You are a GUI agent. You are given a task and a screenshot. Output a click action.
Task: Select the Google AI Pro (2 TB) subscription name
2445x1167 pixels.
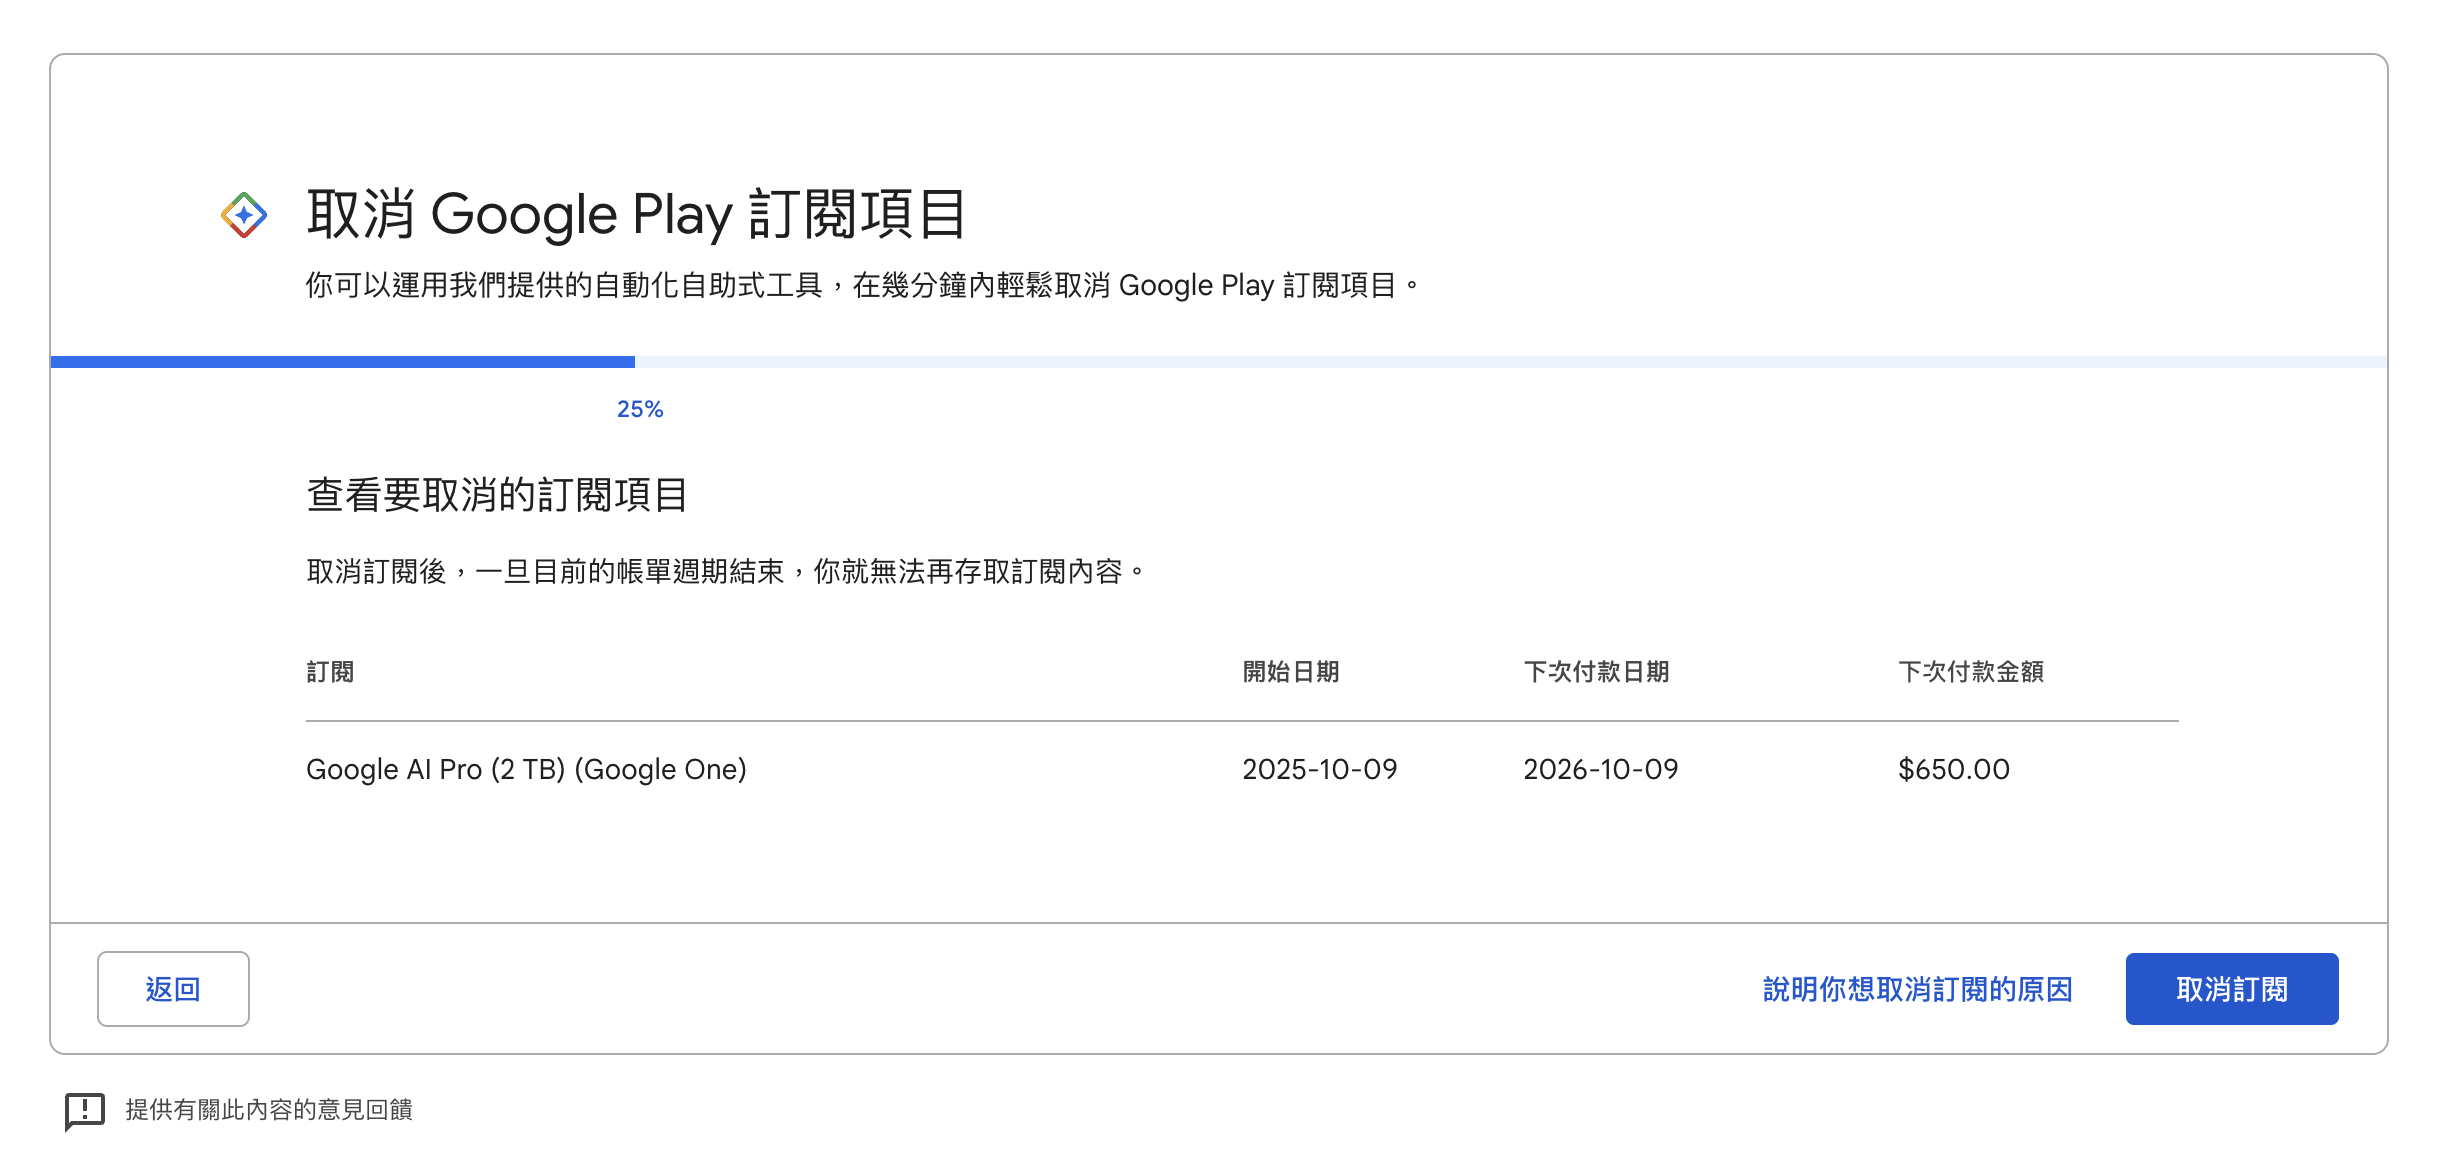pyautogui.click(x=526, y=769)
